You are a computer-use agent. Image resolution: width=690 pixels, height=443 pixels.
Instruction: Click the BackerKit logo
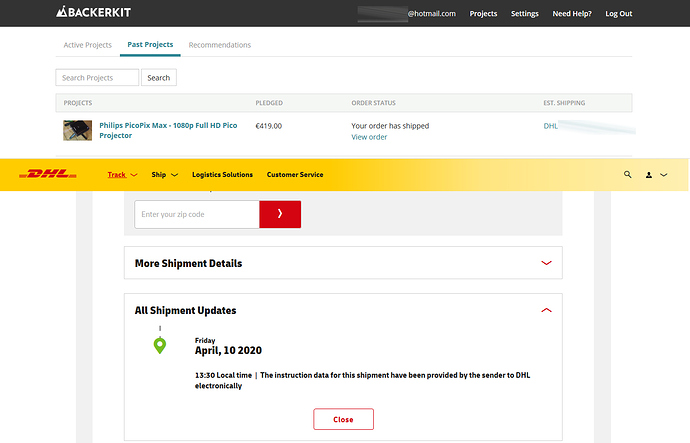[x=93, y=12]
